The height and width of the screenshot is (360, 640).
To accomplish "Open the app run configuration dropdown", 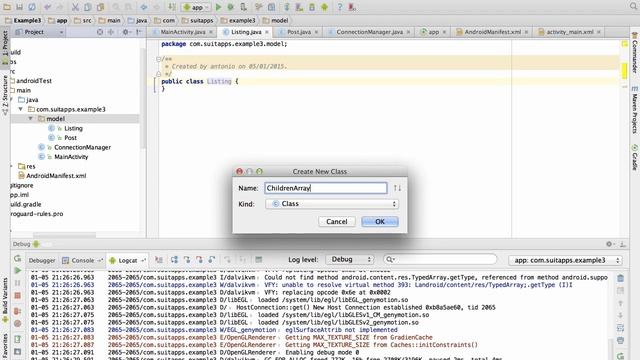I will pyautogui.click(x=196, y=7).
